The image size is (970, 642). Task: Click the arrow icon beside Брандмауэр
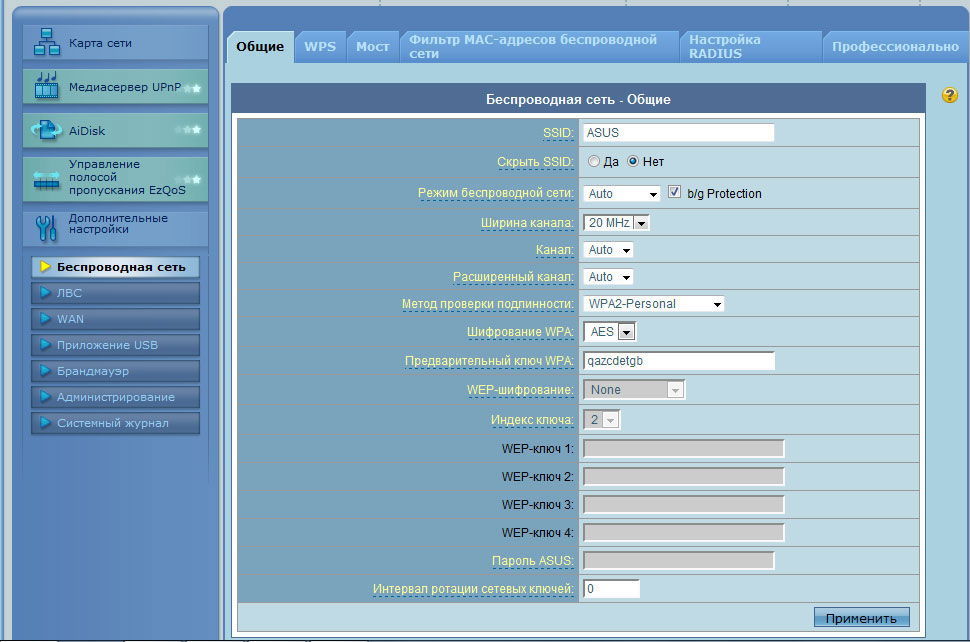point(45,371)
